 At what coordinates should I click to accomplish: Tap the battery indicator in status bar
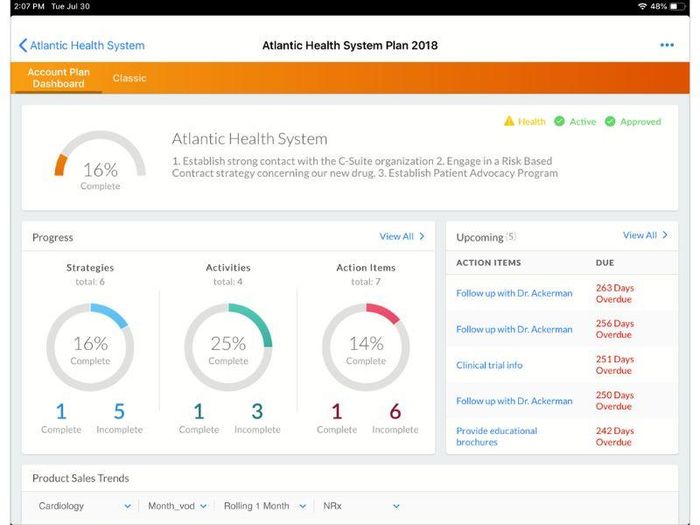click(x=677, y=6)
